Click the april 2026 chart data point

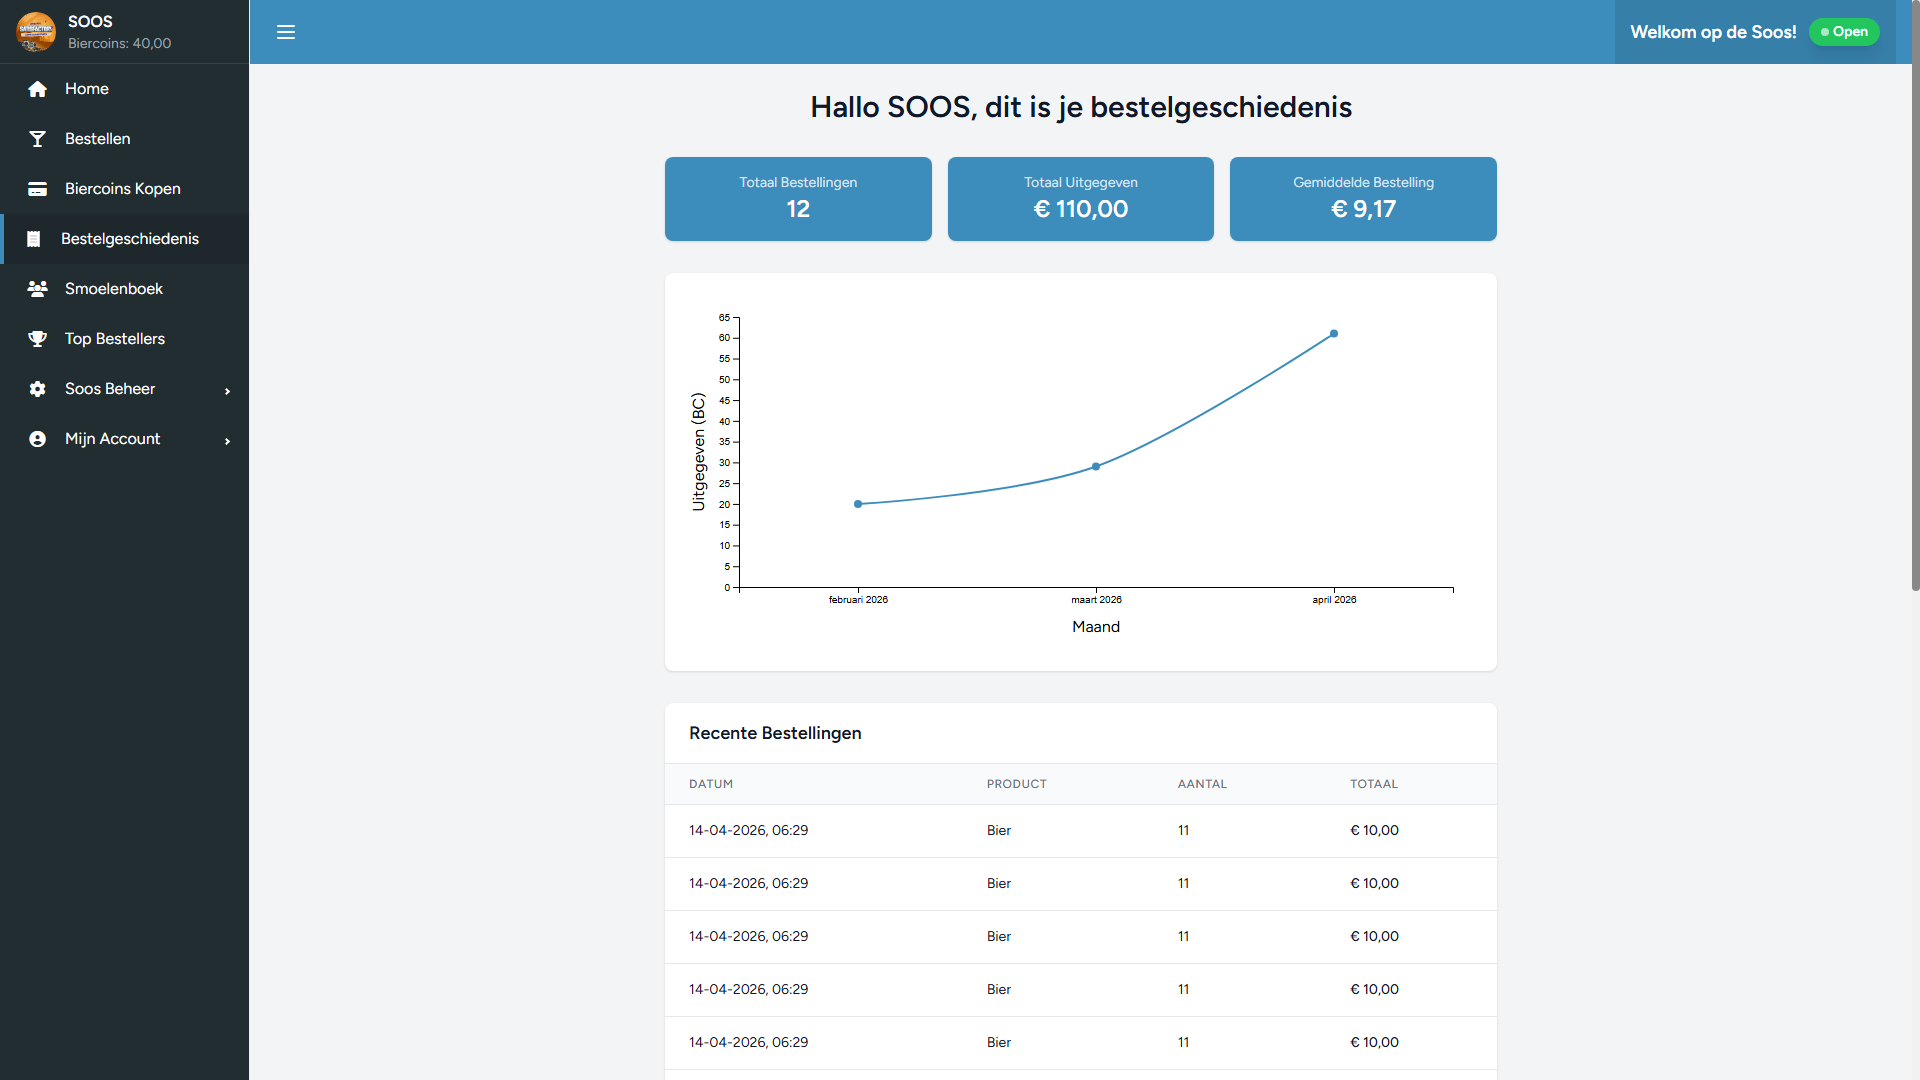pyautogui.click(x=1334, y=334)
